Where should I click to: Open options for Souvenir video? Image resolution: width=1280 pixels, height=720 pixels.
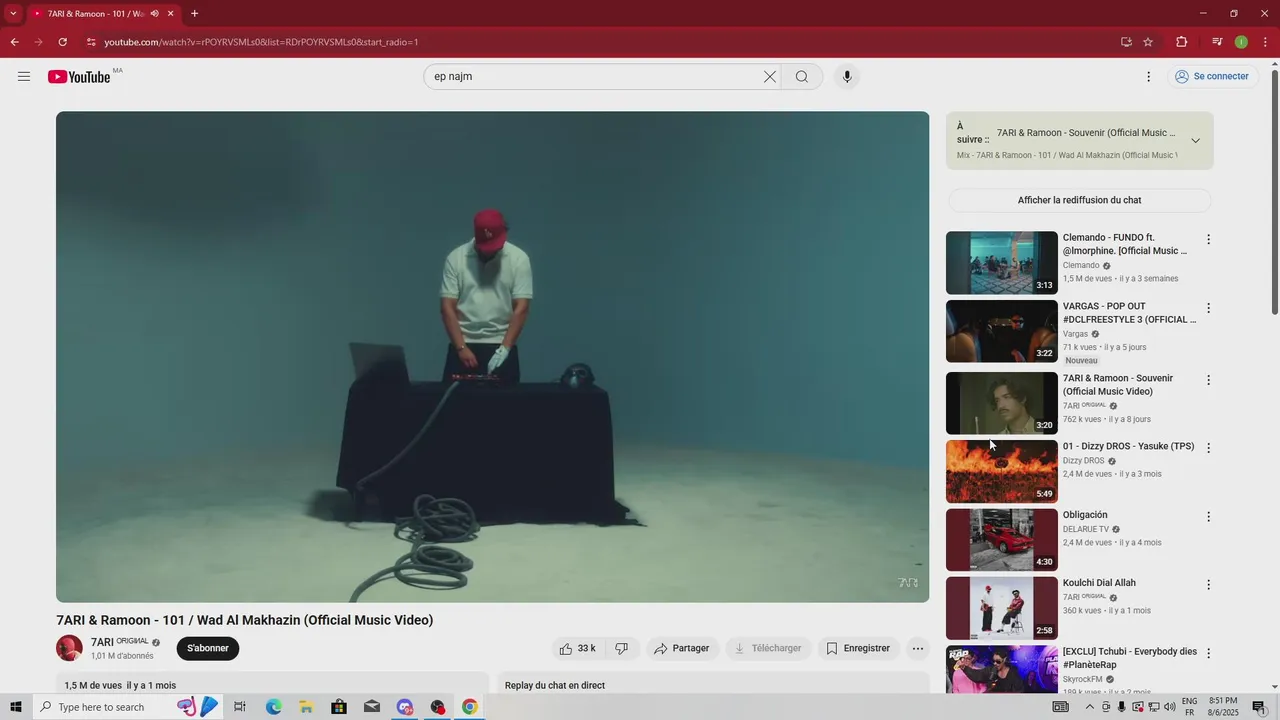[x=1208, y=380]
